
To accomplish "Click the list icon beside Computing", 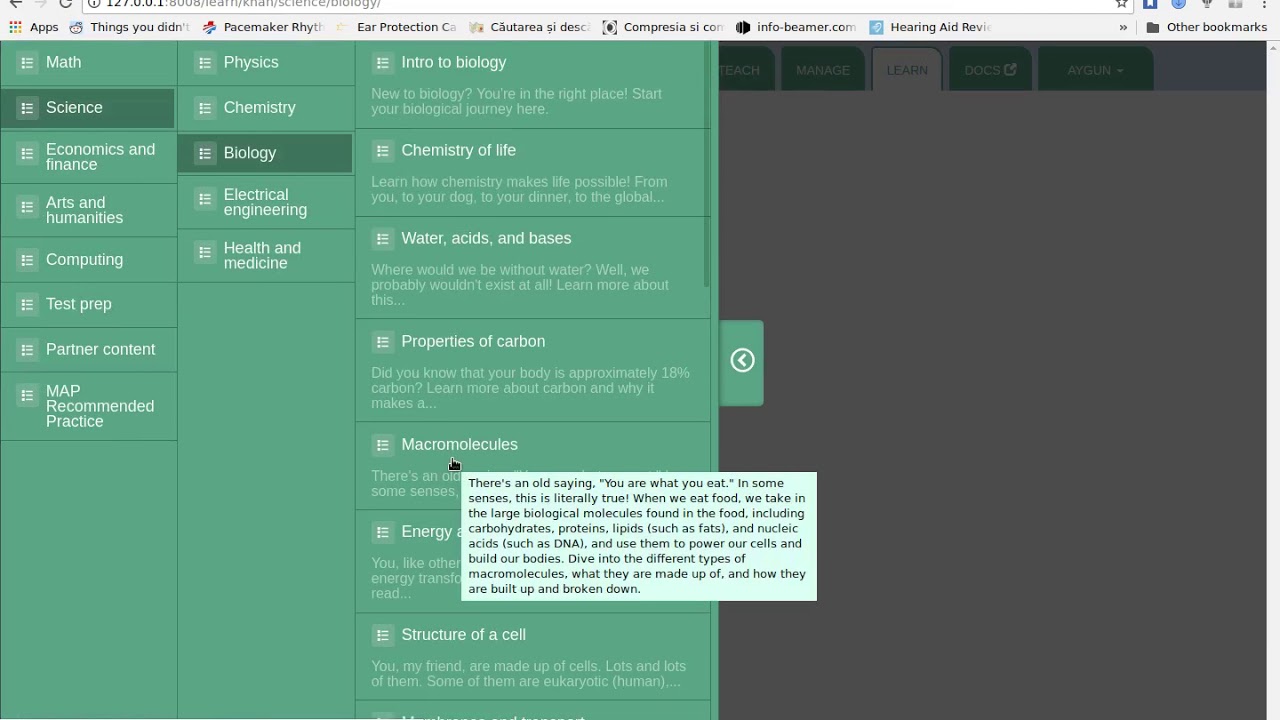I will tap(27, 259).
